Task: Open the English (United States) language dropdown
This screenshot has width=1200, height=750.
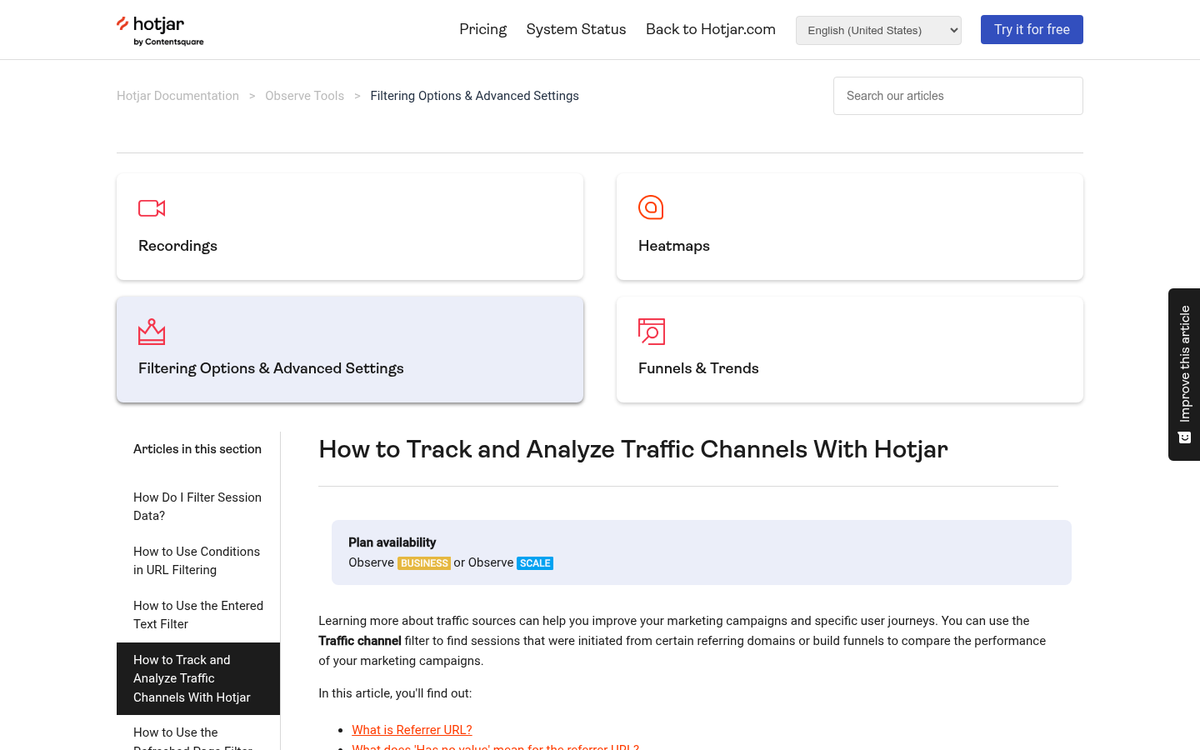Action: point(878,31)
